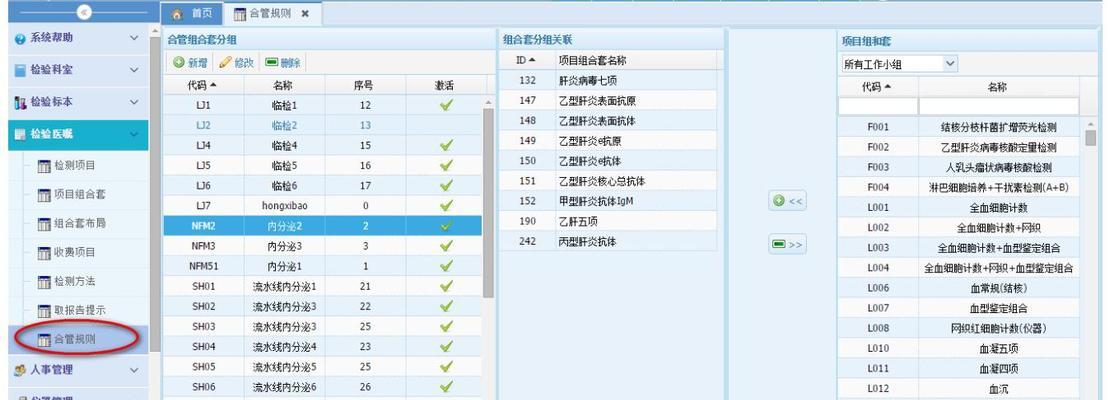Open 收费项目 in the sidebar
1114x400 pixels.
click(x=75, y=253)
